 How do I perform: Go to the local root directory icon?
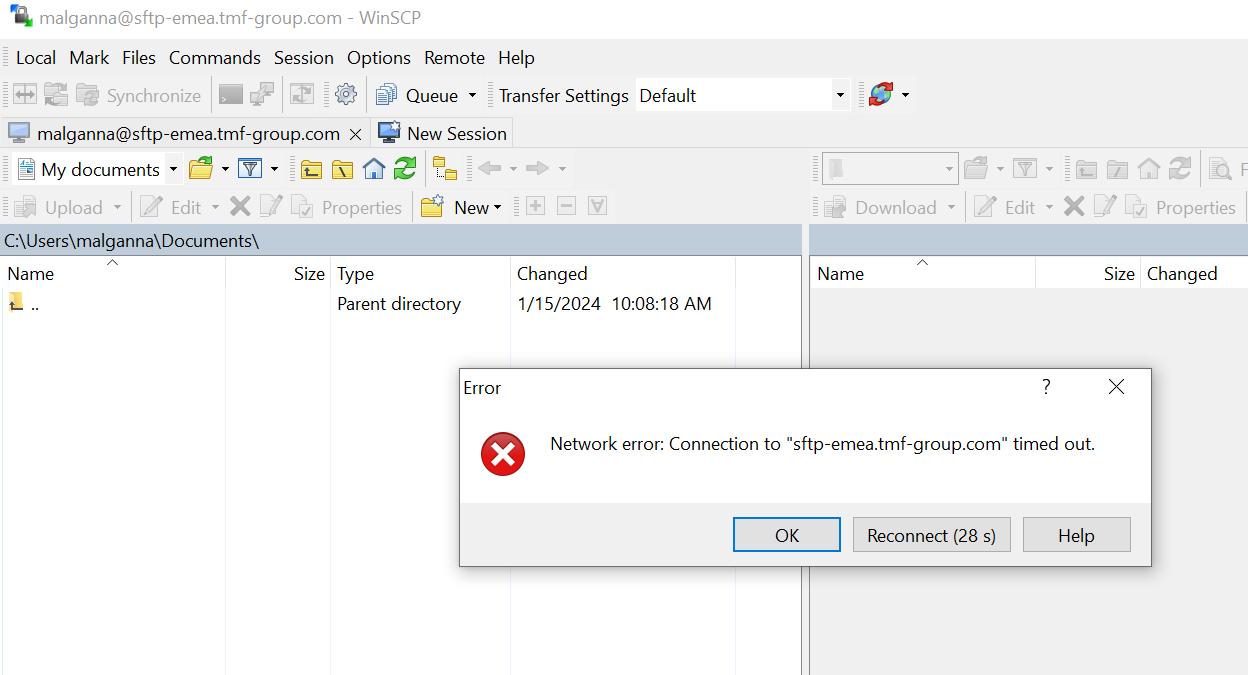pyautogui.click(x=343, y=169)
